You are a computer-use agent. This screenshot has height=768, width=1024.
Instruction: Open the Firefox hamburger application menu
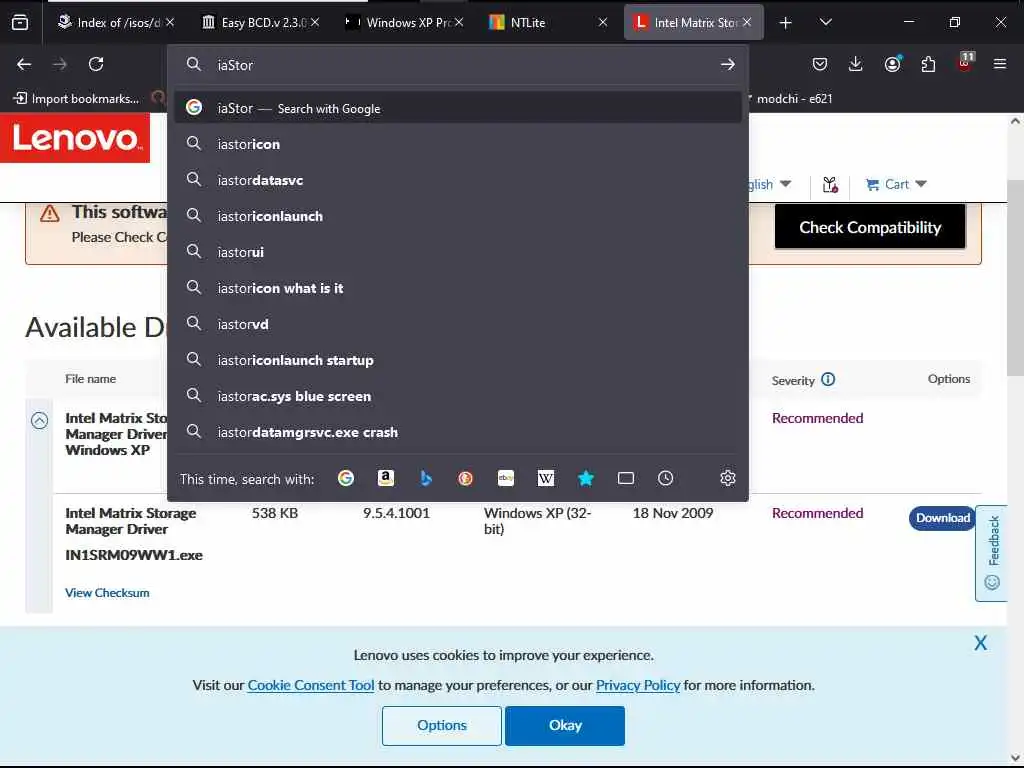point(1000,64)
